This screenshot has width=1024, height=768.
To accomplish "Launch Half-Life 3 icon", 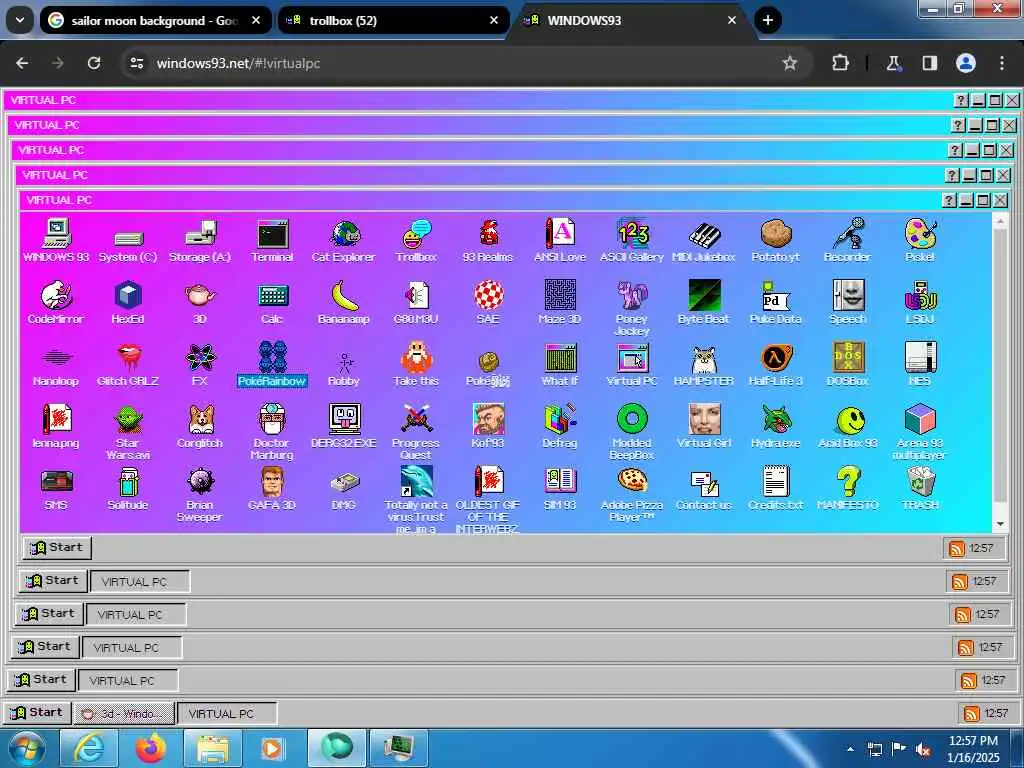I will tap(776, 364).
